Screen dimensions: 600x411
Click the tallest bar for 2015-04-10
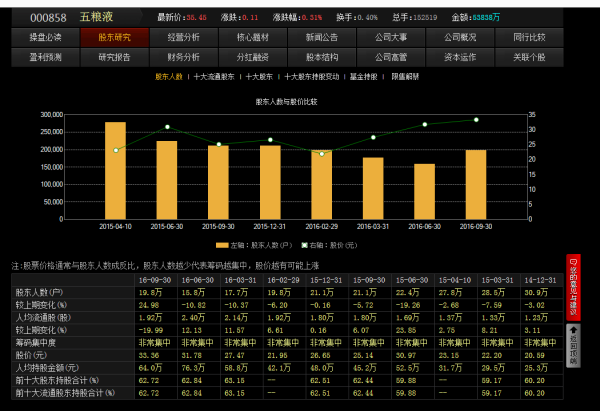(116, 171)
